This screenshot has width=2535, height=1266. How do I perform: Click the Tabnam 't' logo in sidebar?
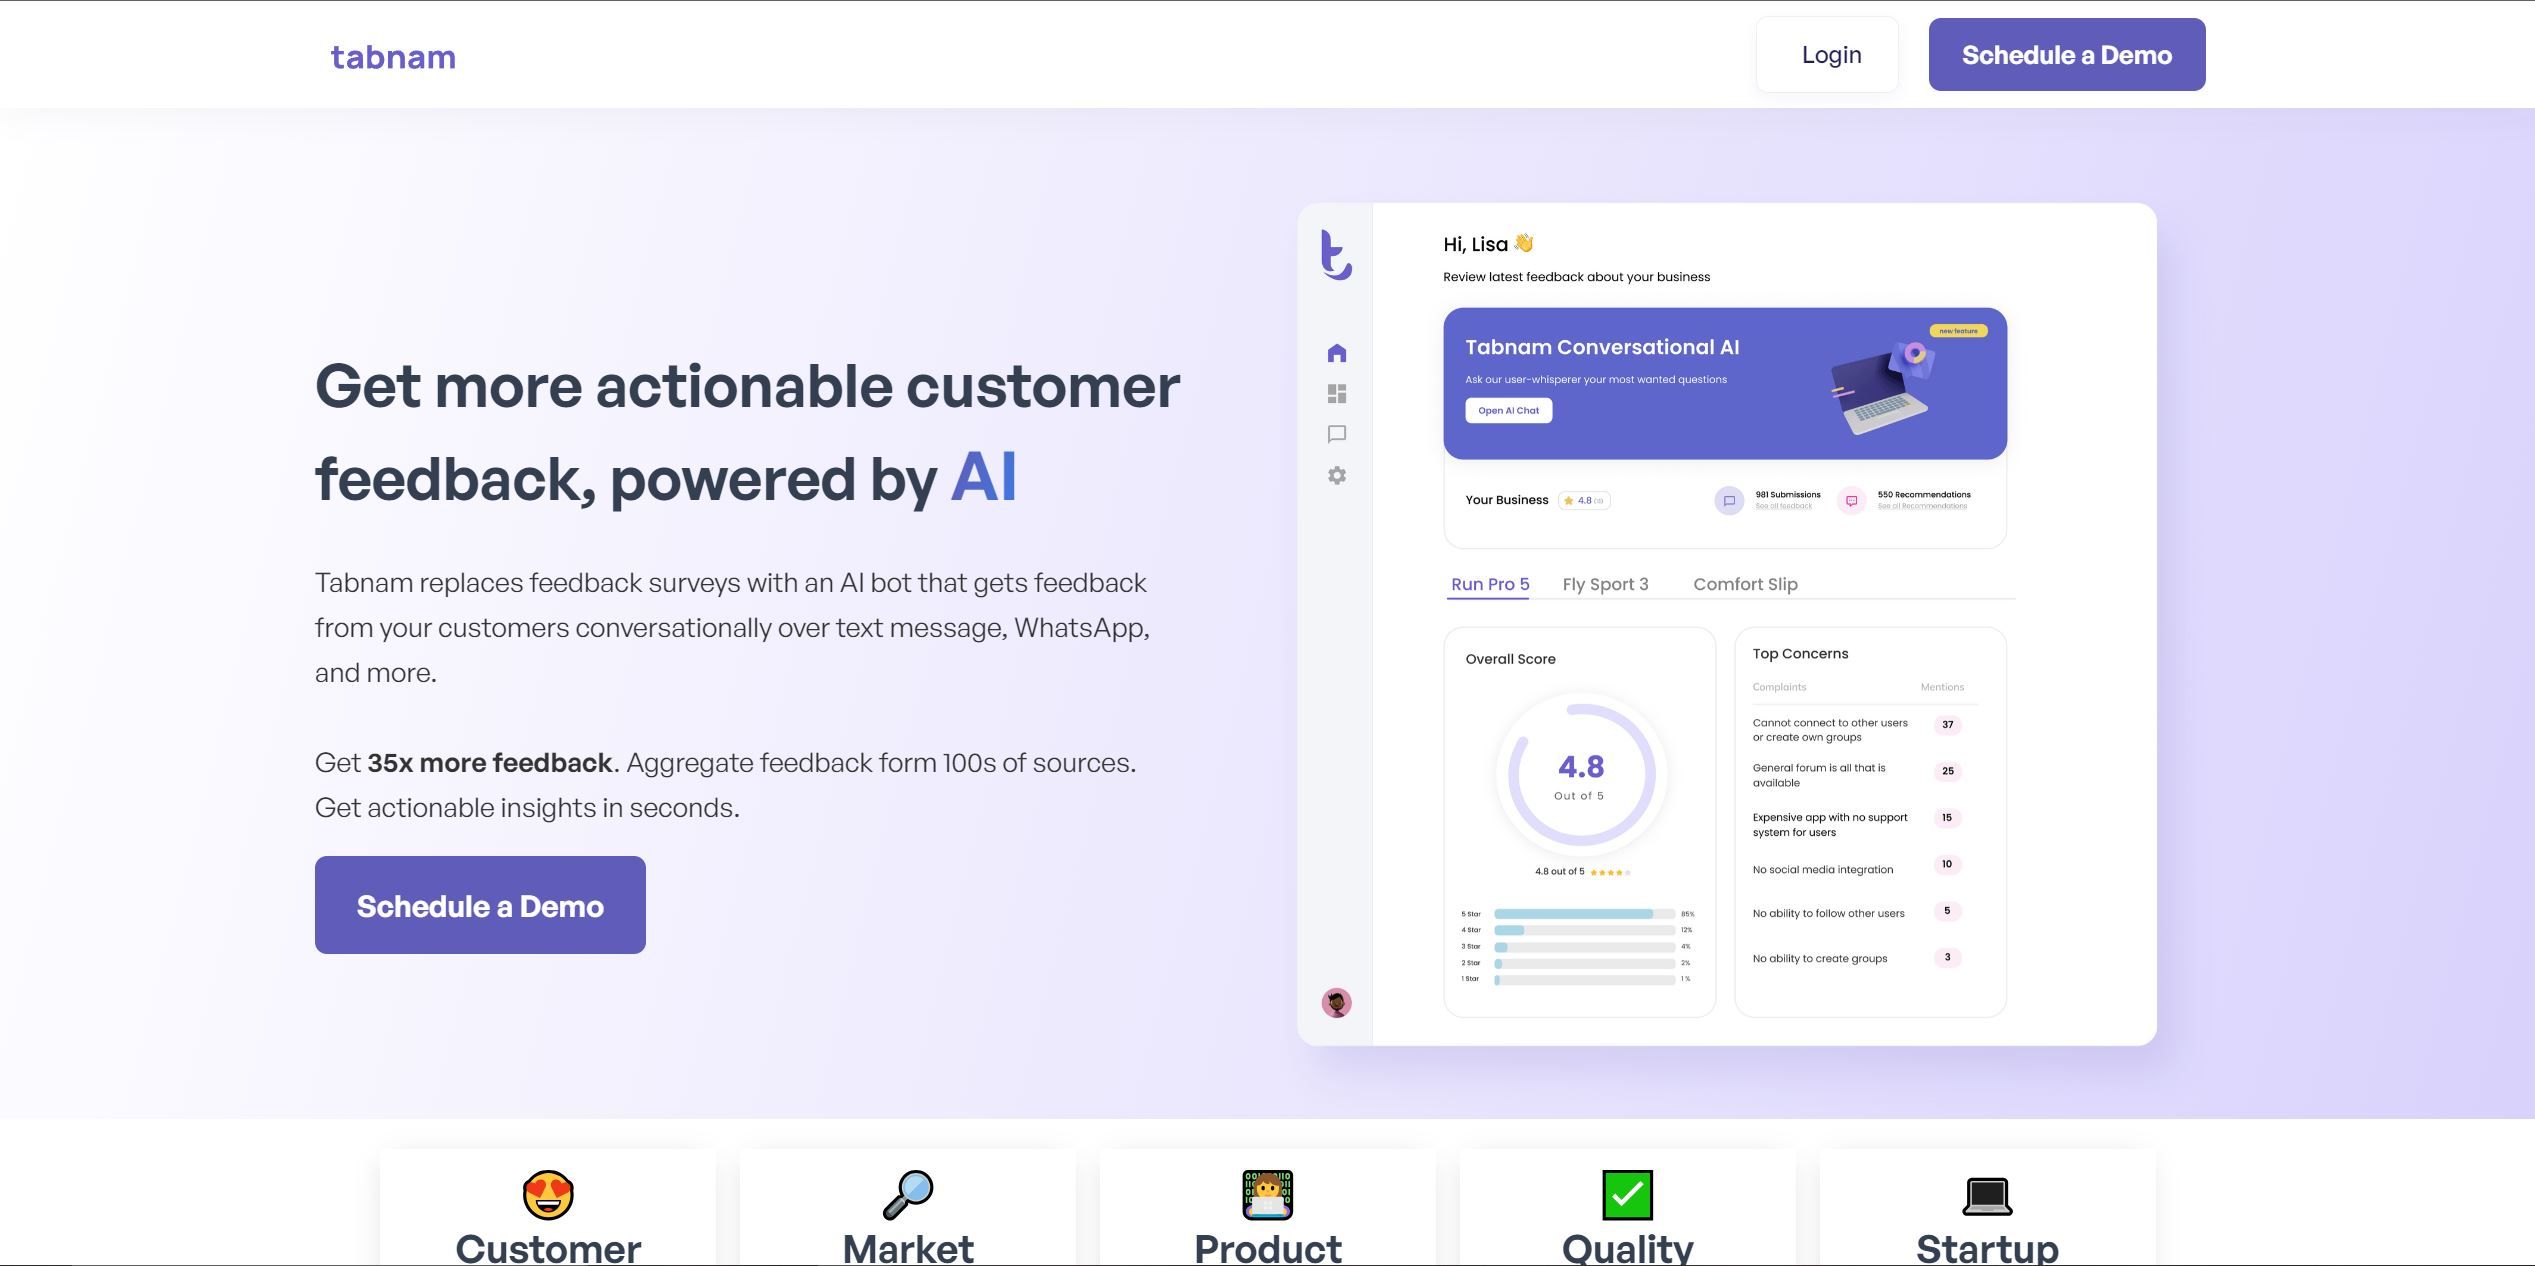click(1336, 254)
